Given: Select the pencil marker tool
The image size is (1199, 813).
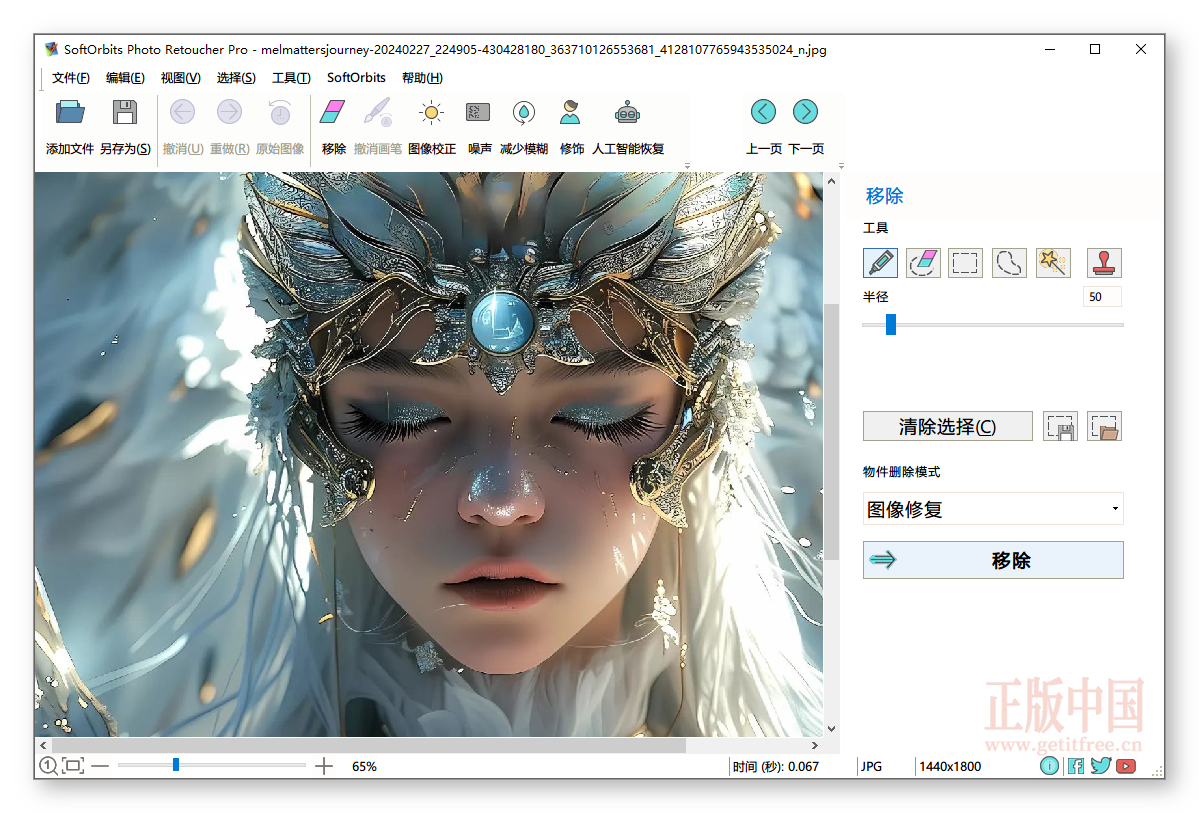Looking at the screenshot, I should [x=880, y=263].
